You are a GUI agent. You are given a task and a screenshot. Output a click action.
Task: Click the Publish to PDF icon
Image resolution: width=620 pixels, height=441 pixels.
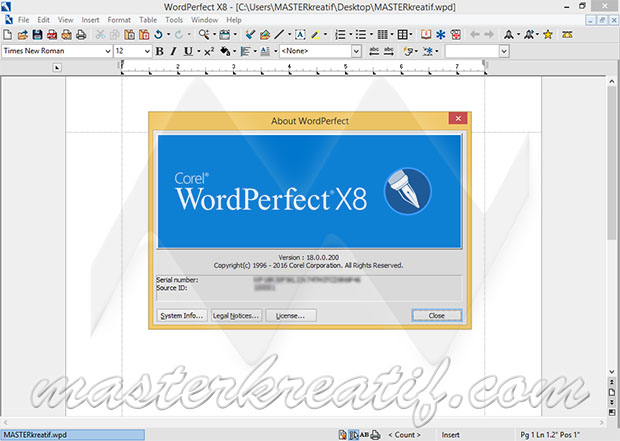click(52, 35)
